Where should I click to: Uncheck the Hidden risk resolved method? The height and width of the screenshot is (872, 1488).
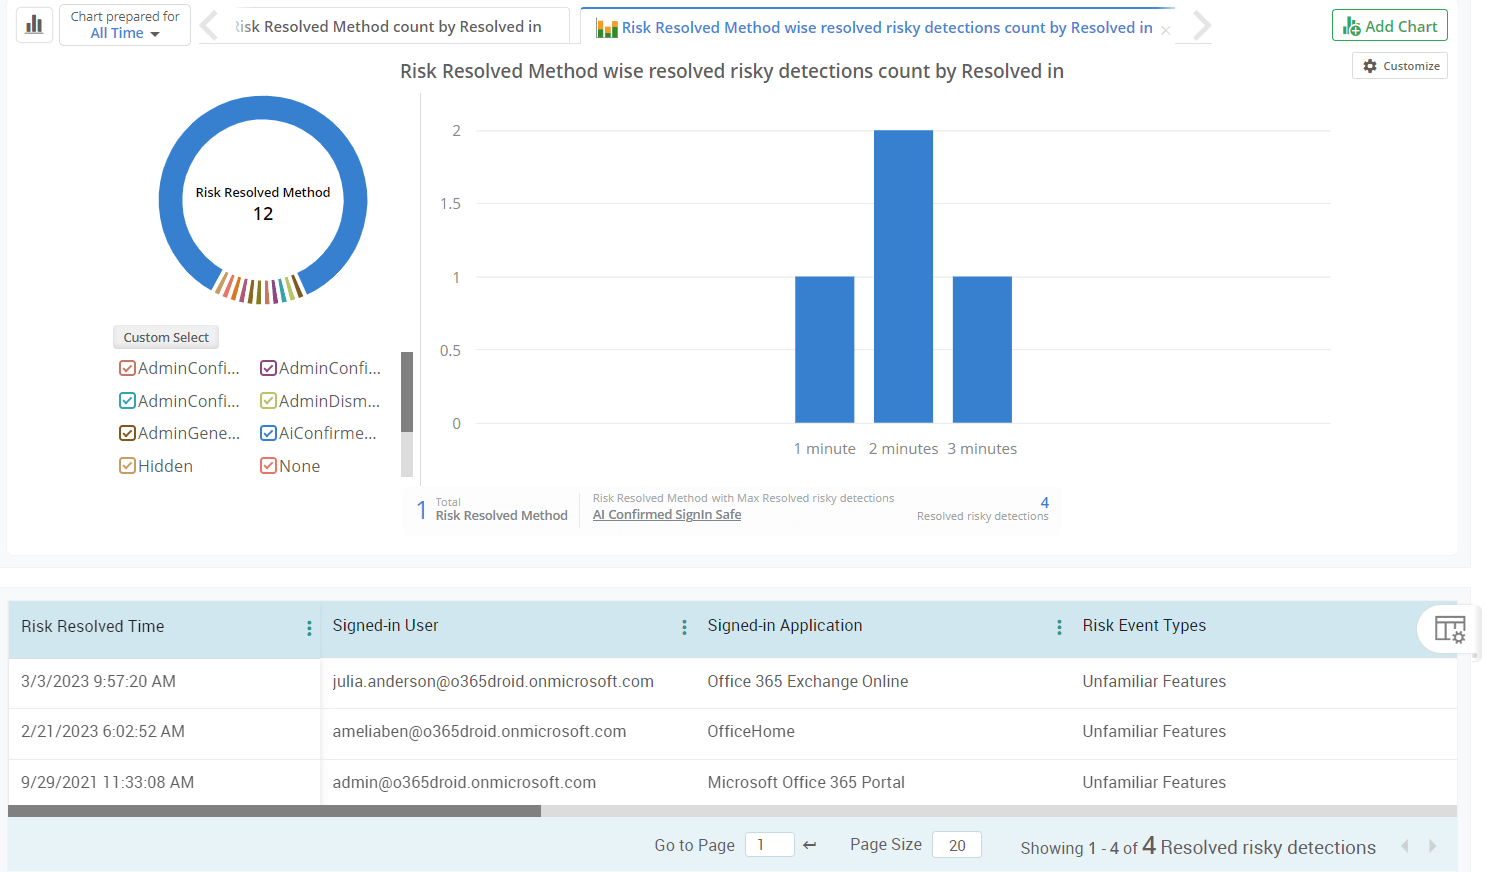click(x=127, y=465)
